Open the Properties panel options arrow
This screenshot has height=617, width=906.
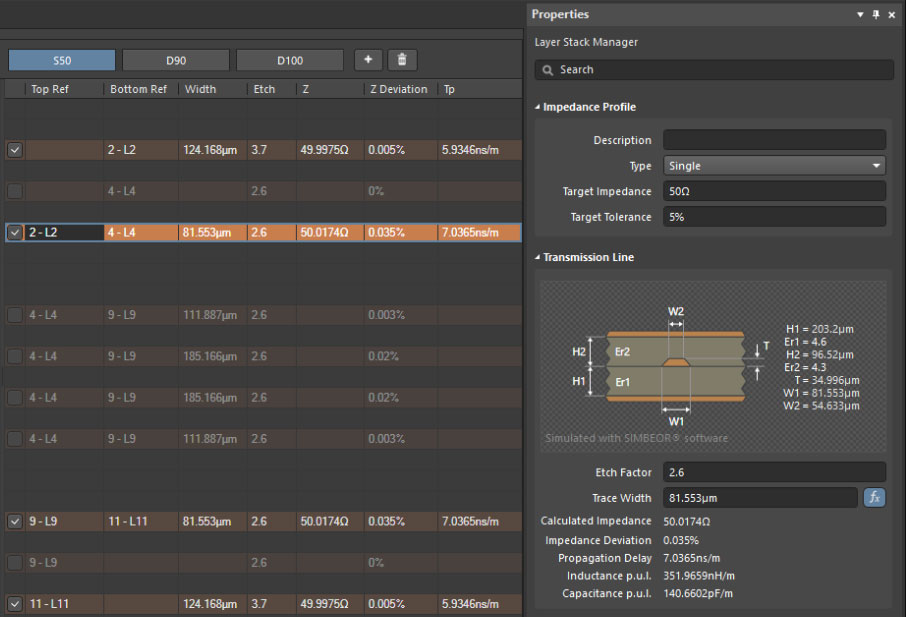[x=860, y=14]
